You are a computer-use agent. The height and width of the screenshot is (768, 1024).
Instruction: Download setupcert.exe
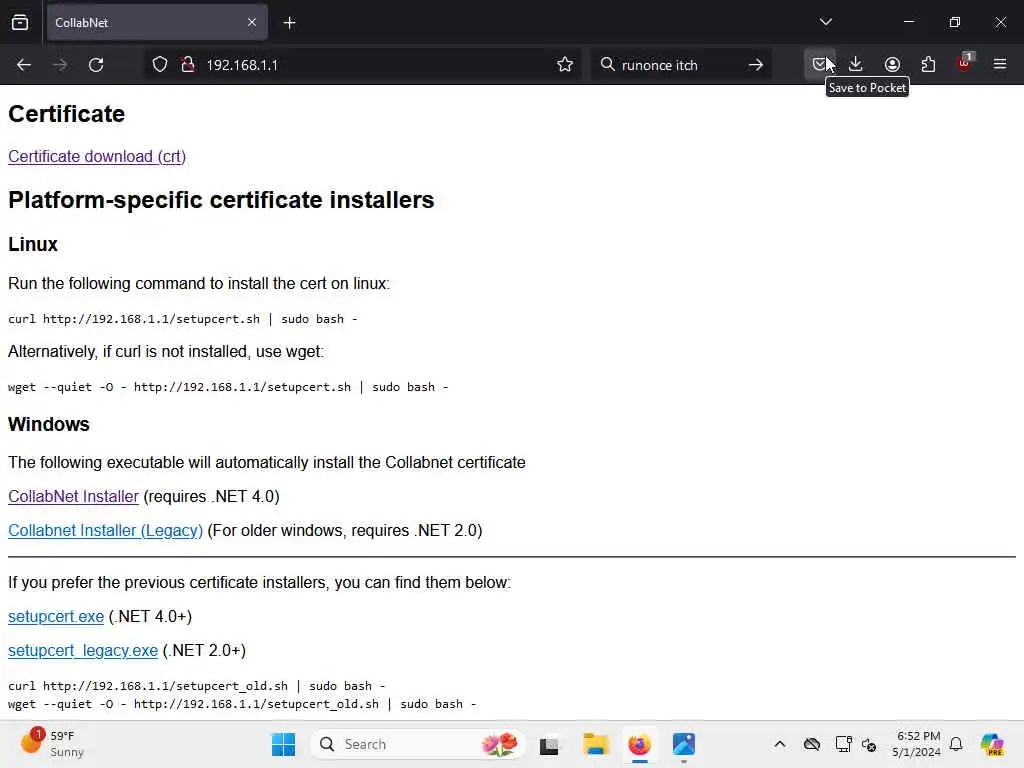coord(56,616)
